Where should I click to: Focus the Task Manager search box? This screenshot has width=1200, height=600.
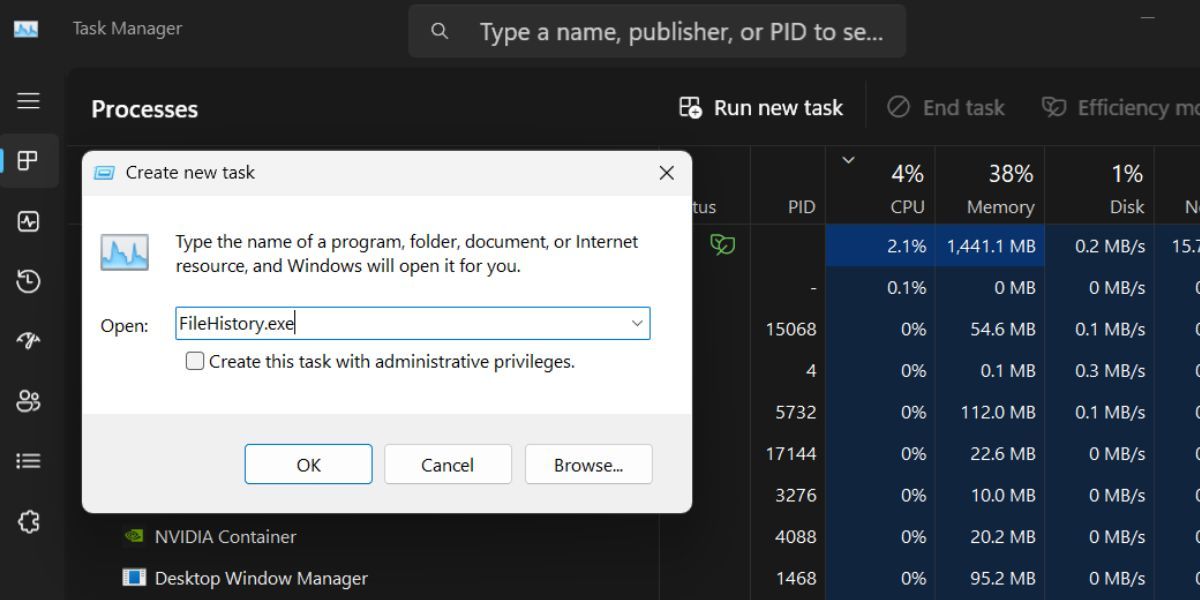pyautogui.click(x=680, y=32)
